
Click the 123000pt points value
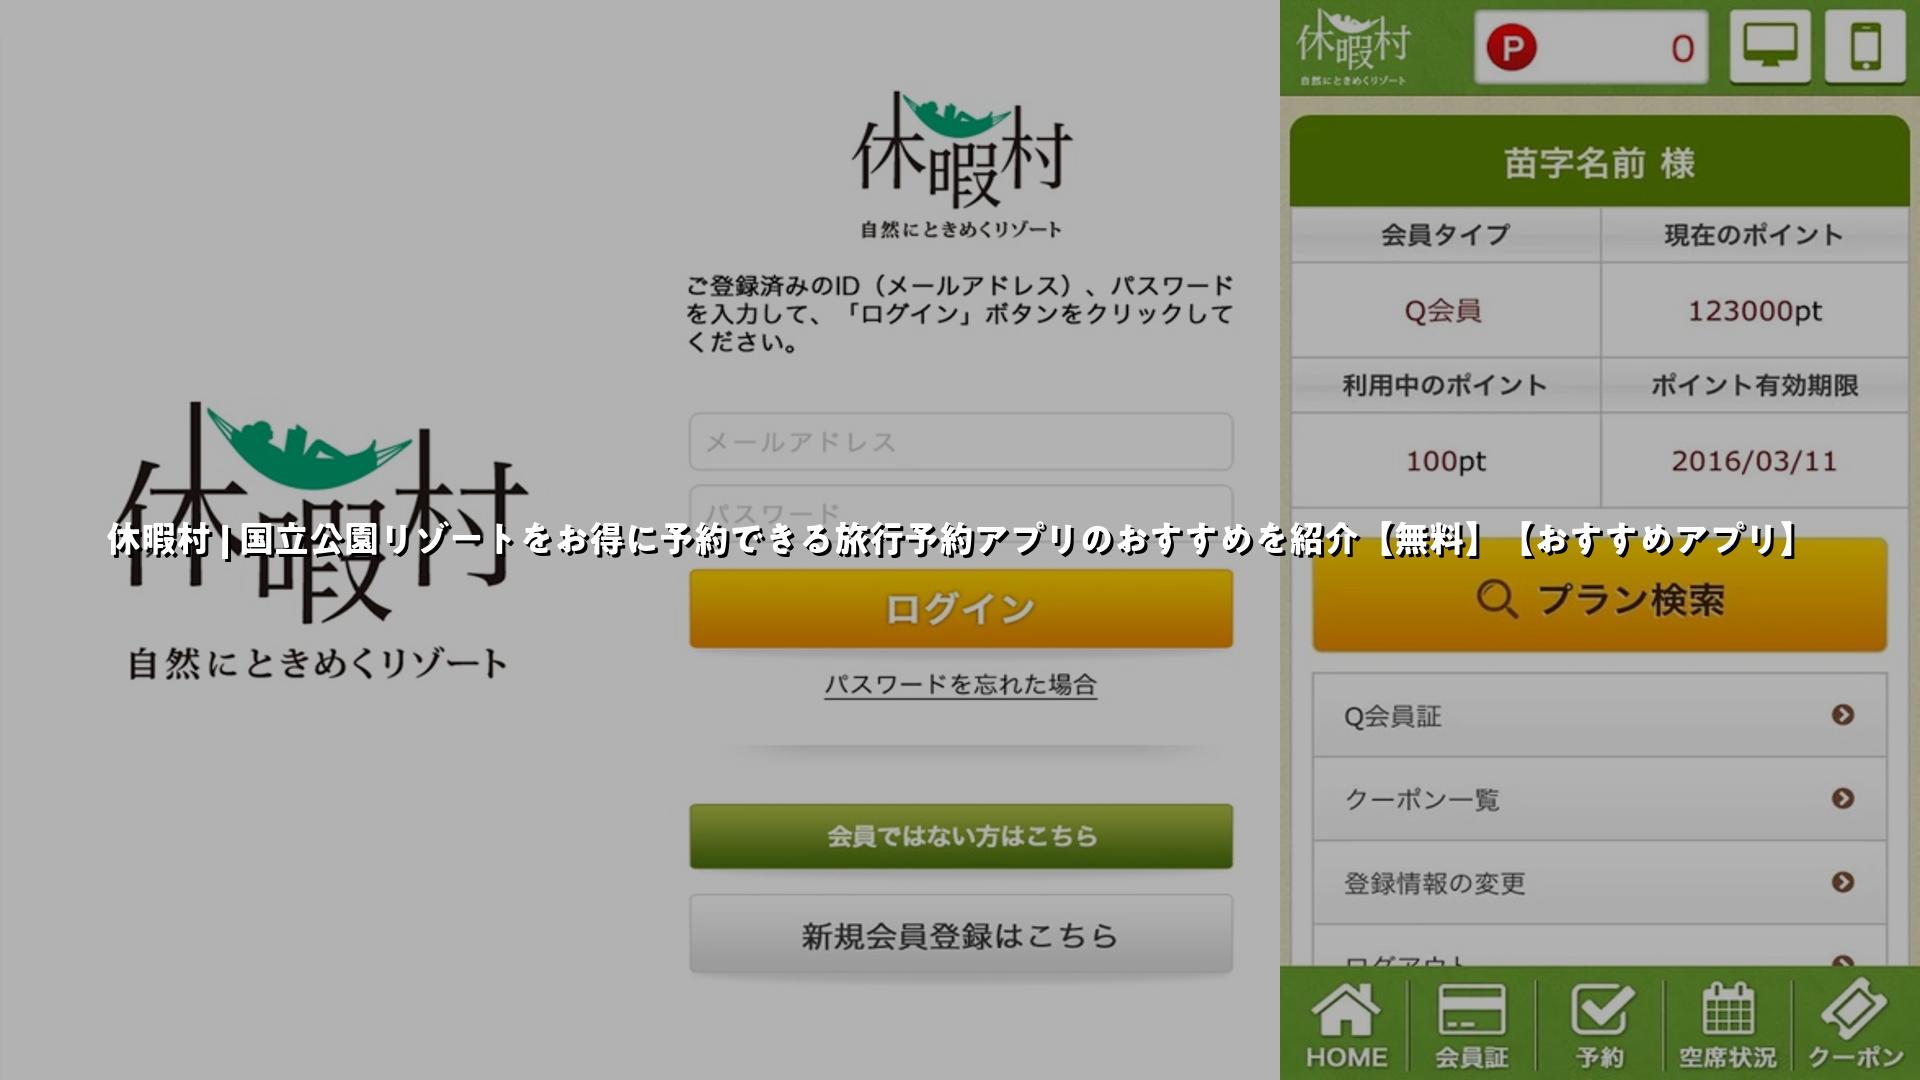click(1755, 311)
